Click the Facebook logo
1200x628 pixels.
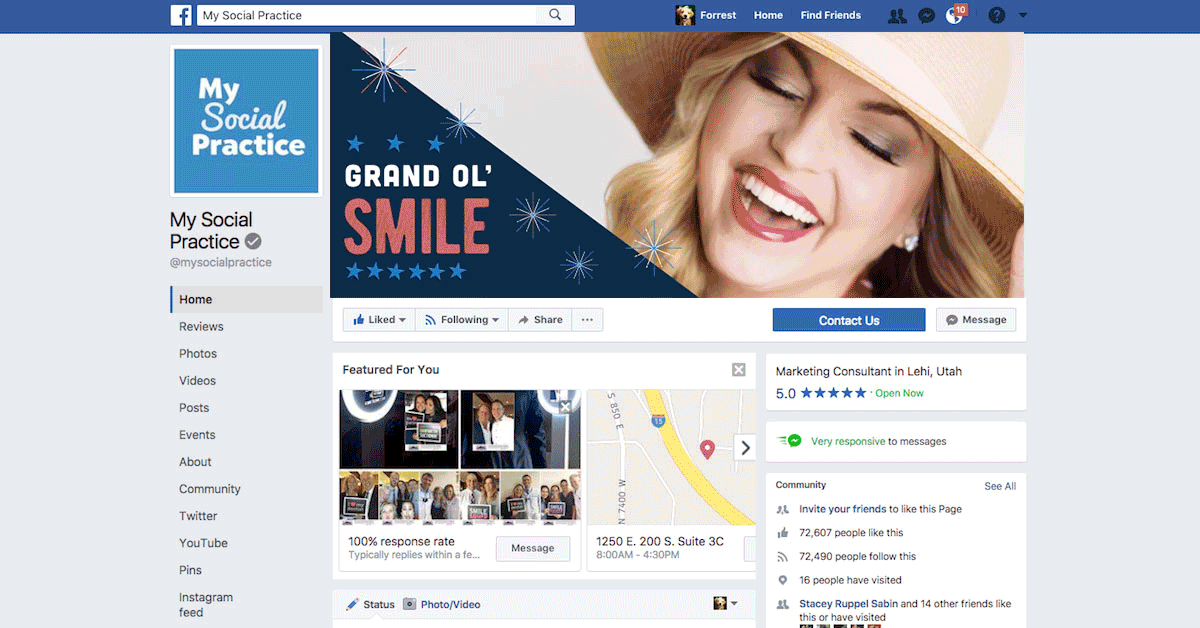[181, 15]
